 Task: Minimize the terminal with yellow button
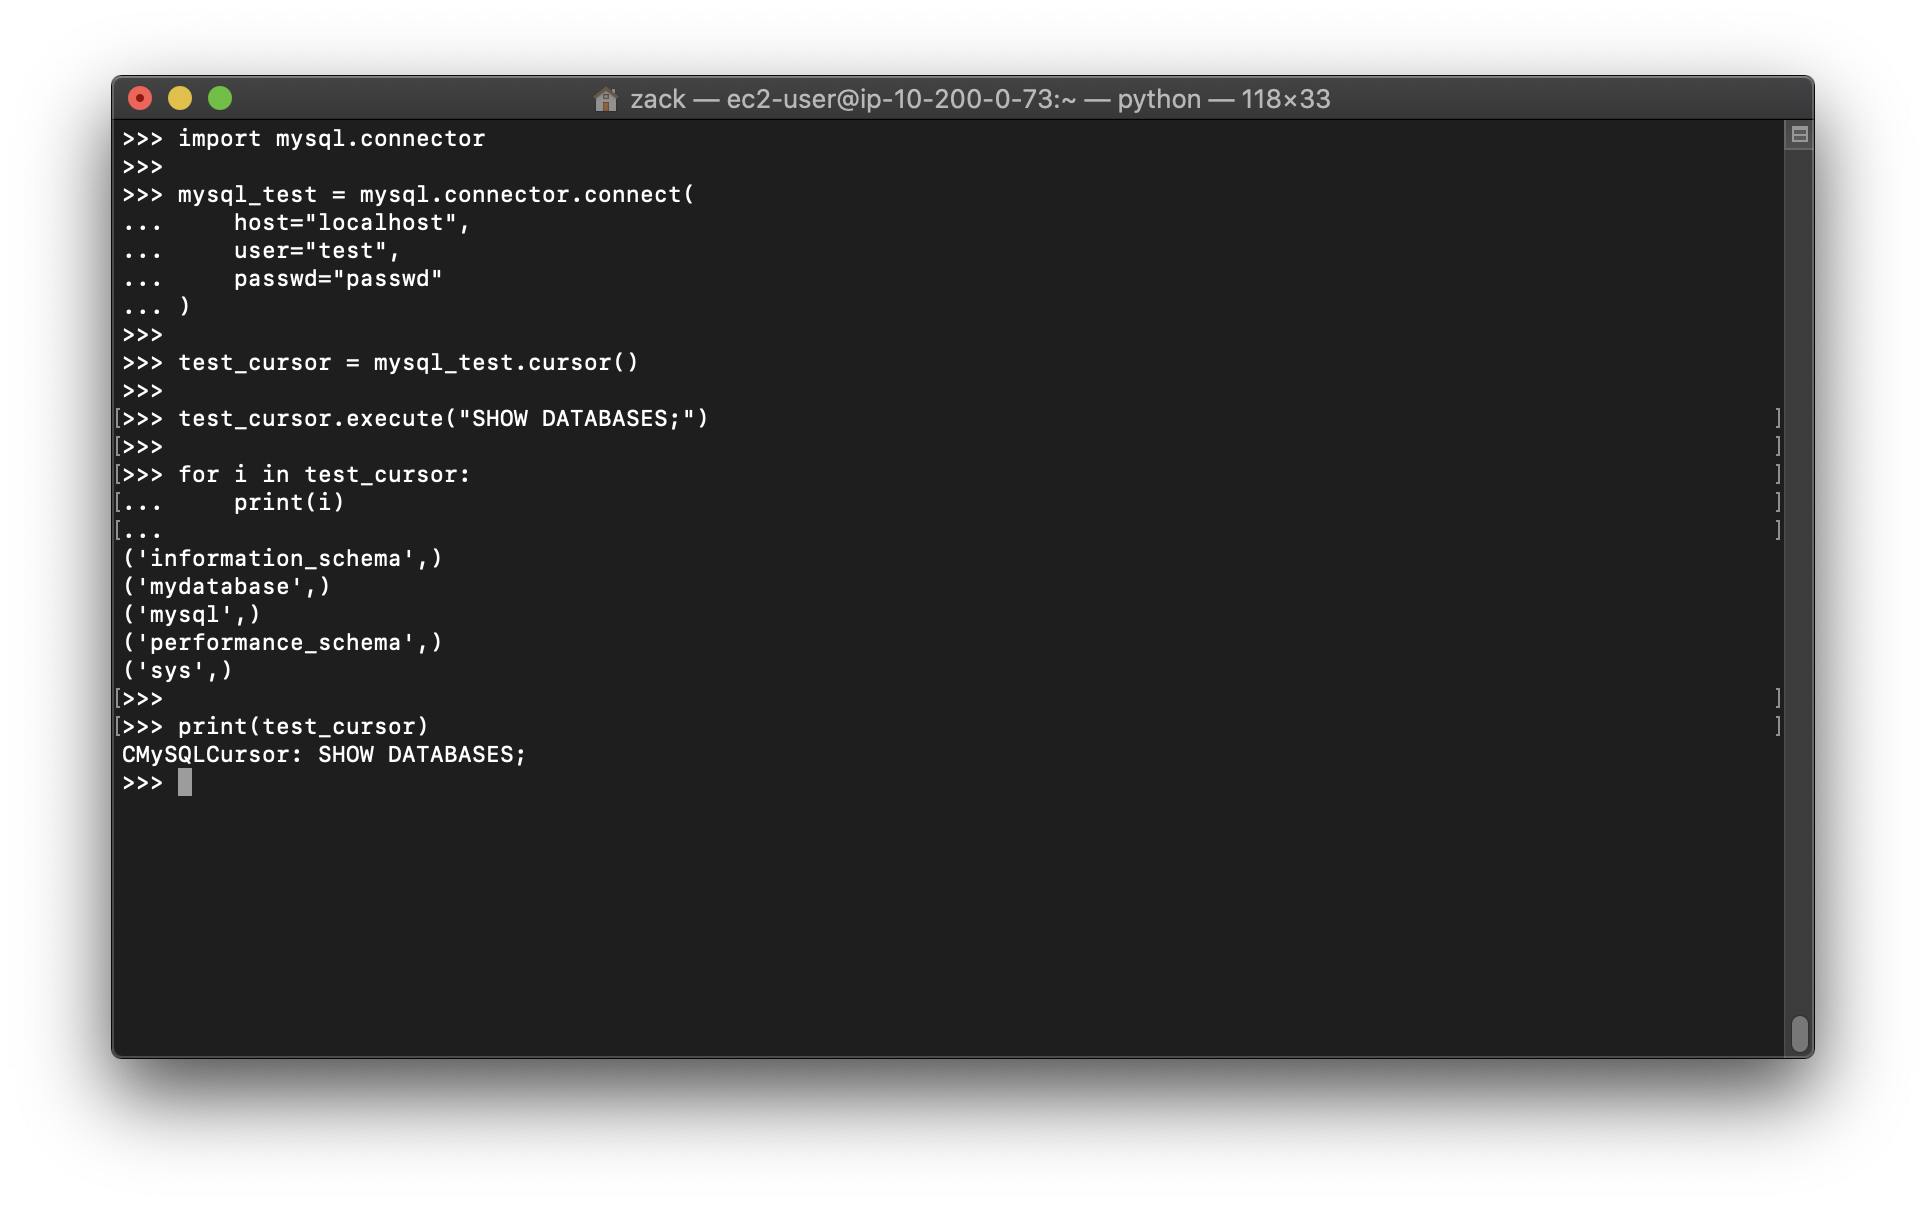[180, 98]
